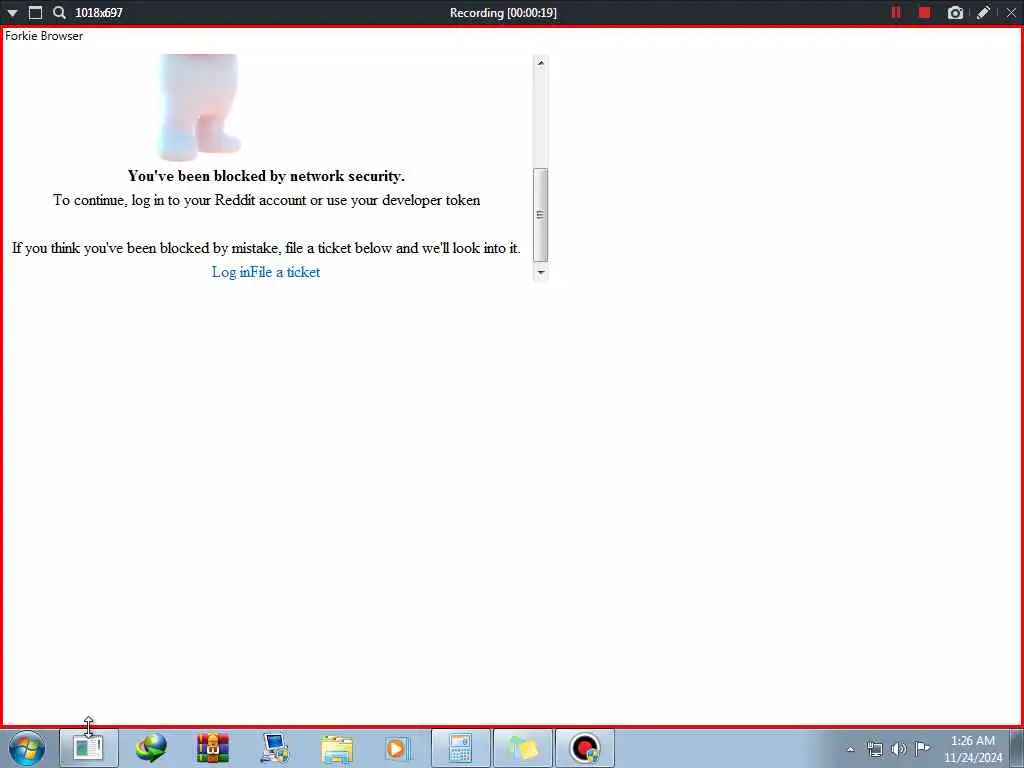Pause the screen recording

coord(896,12)
